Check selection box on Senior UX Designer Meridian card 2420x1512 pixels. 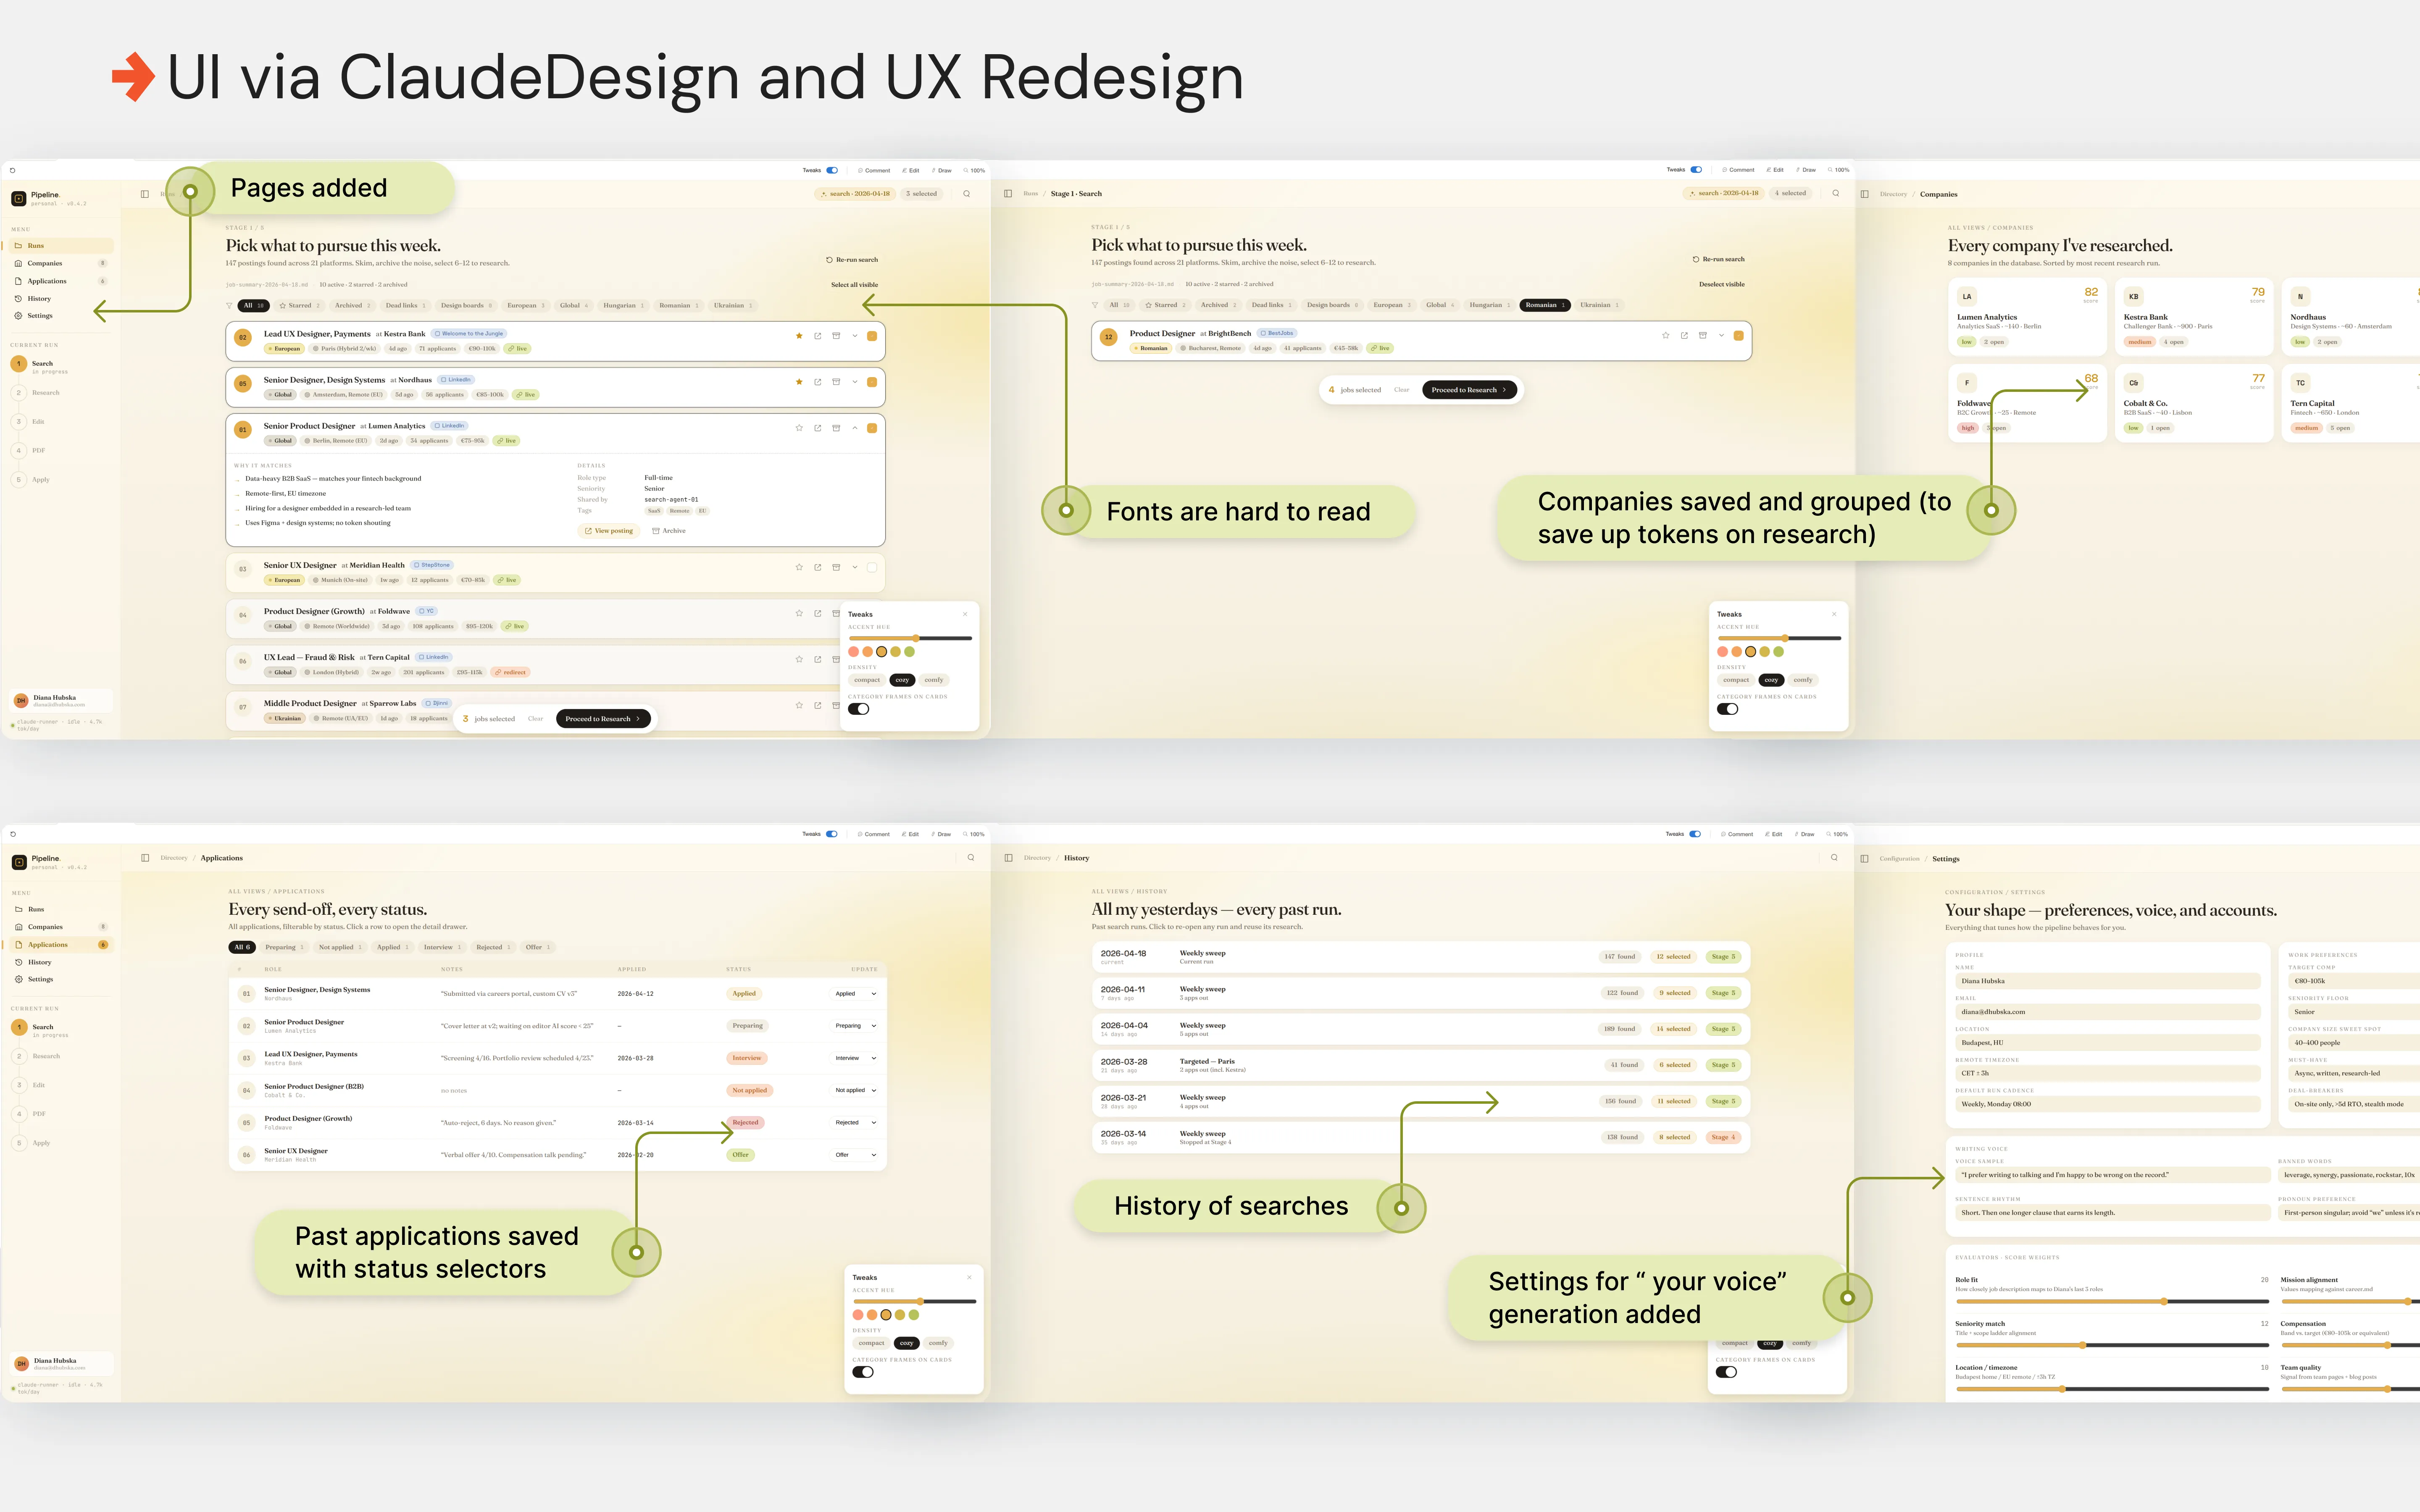(872, 567)
